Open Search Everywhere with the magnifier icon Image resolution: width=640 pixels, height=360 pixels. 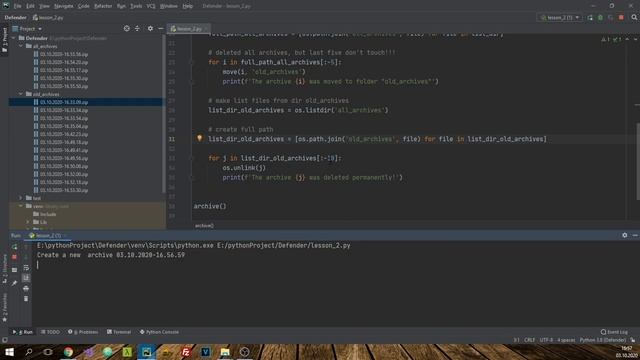coord(634,18)
